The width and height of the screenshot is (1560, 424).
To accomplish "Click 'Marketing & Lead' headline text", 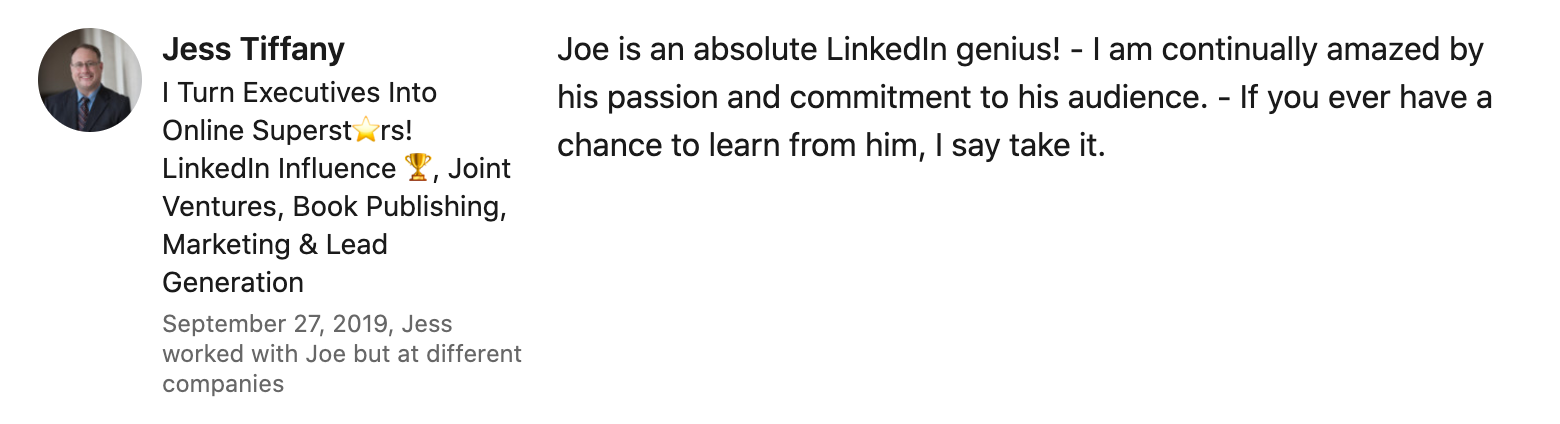I will pyautogui.click(x=275, y=245).
